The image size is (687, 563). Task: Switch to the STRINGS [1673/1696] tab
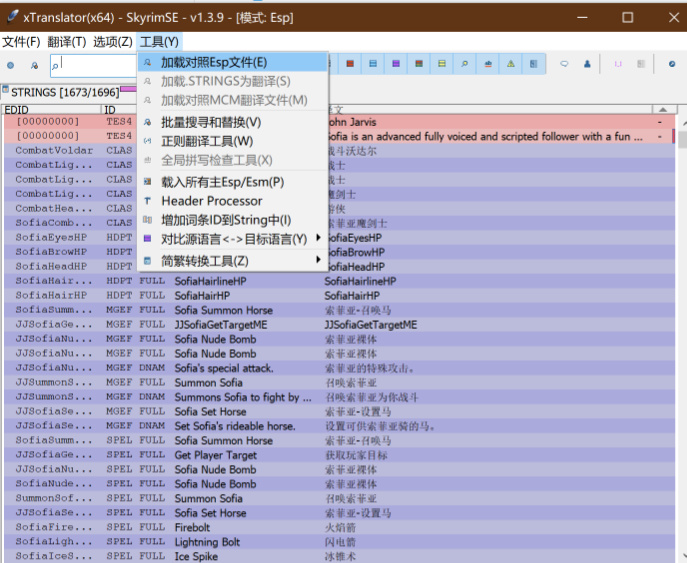click(65, 92)
